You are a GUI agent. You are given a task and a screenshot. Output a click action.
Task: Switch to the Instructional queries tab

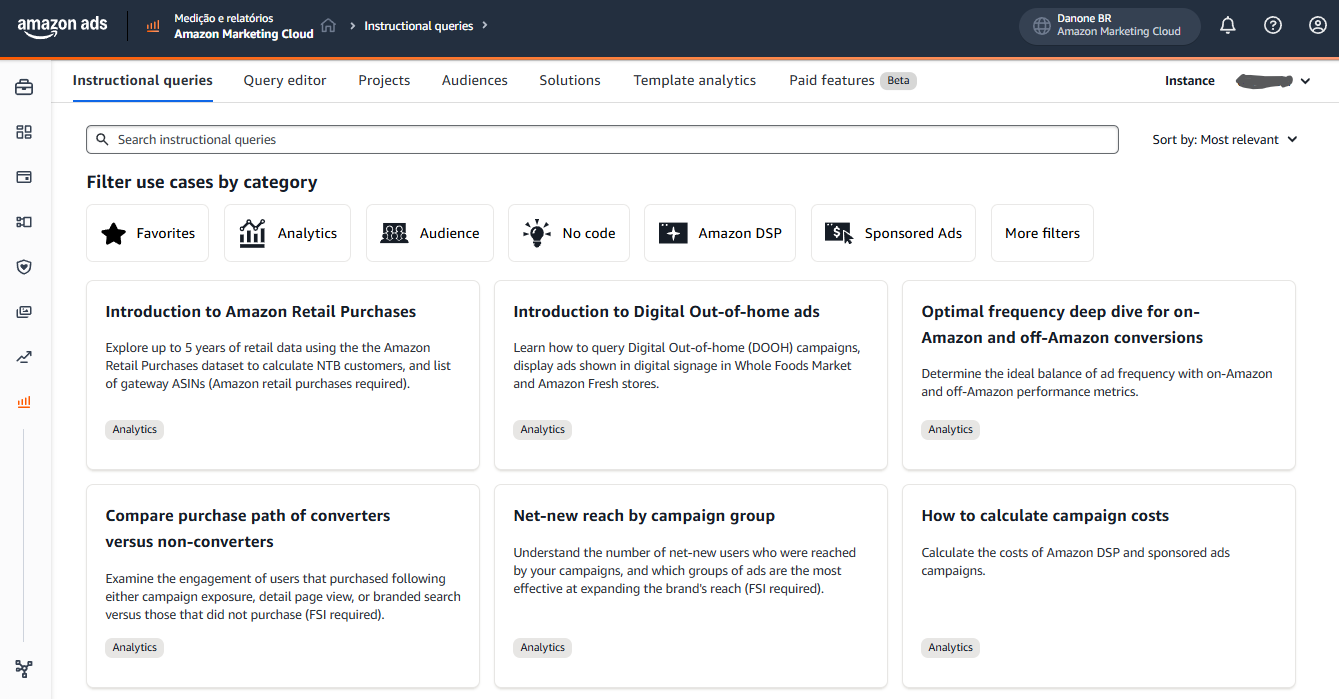point(143,80)
